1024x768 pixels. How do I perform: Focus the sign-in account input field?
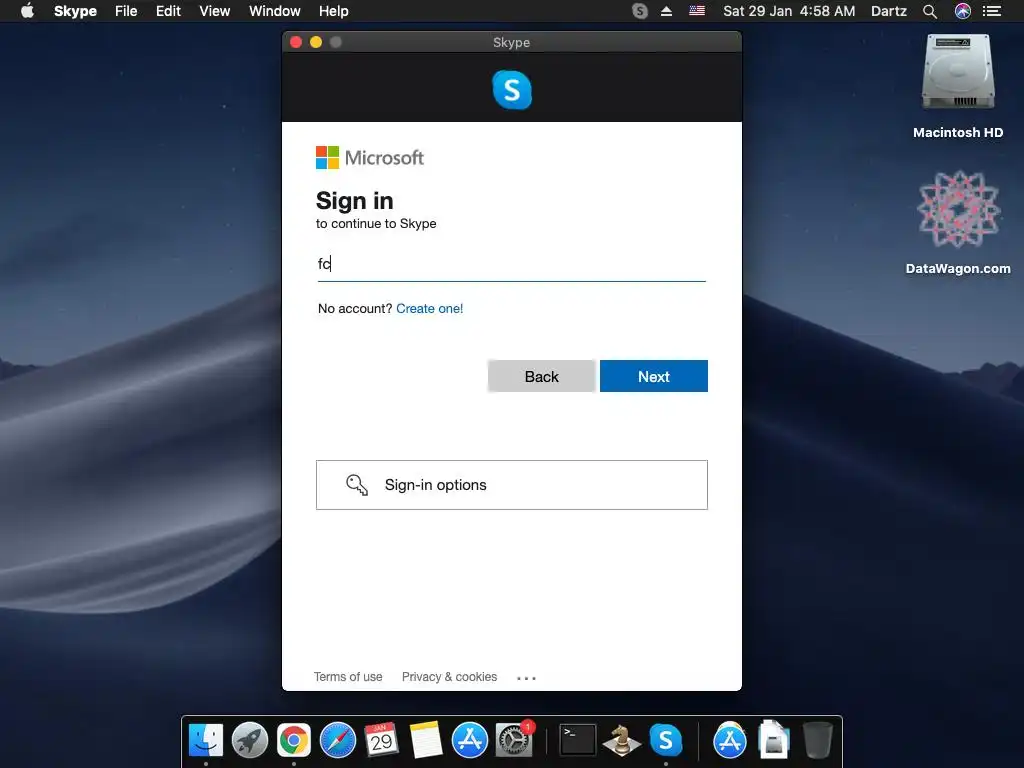coord(511,264)
